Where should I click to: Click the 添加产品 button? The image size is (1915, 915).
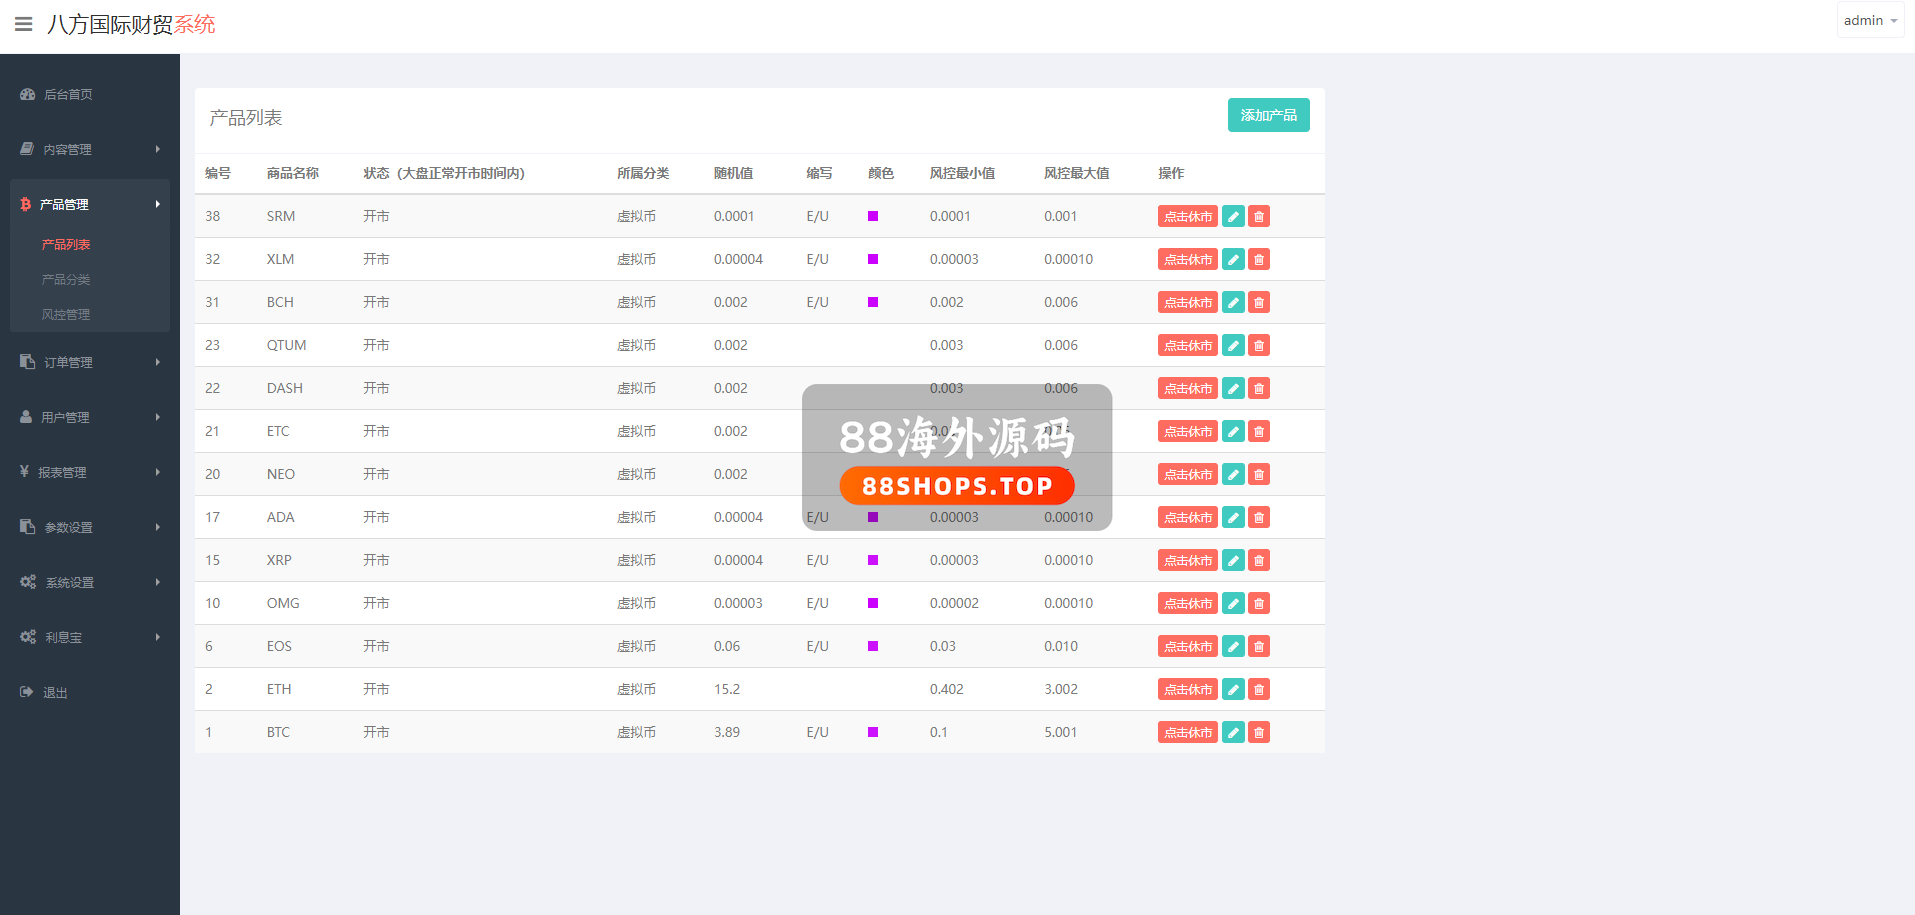(1268, 115)
